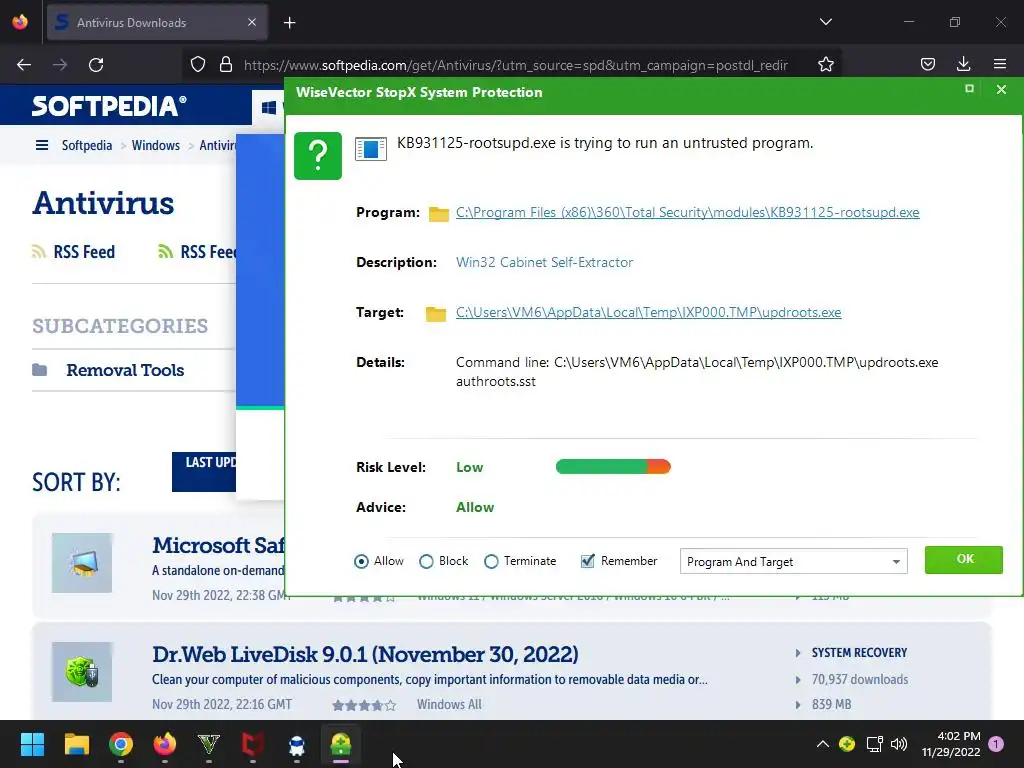This screenshot has width=1024, height=768.
Task: Click the Risk Level indicator bar
Action: tap(613, 466)
